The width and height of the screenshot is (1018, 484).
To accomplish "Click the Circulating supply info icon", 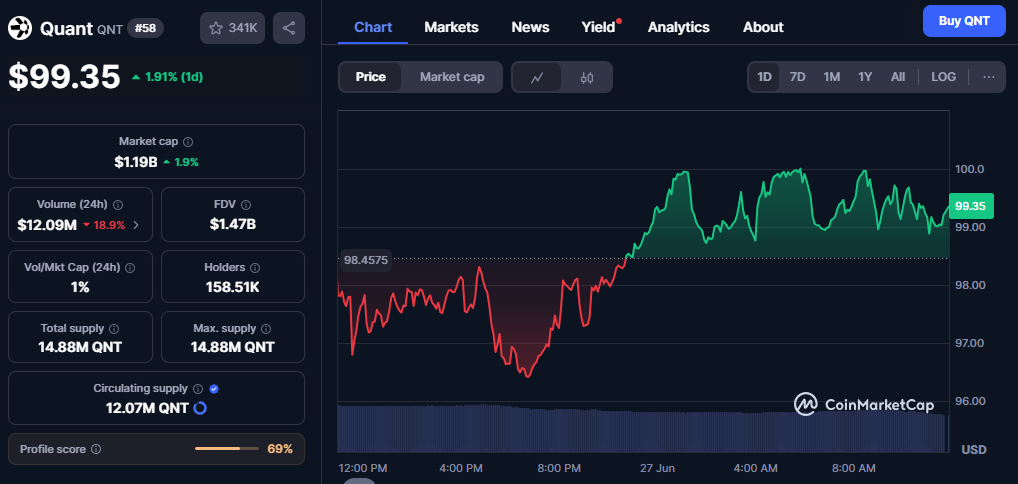I will (x=199, y=388).
